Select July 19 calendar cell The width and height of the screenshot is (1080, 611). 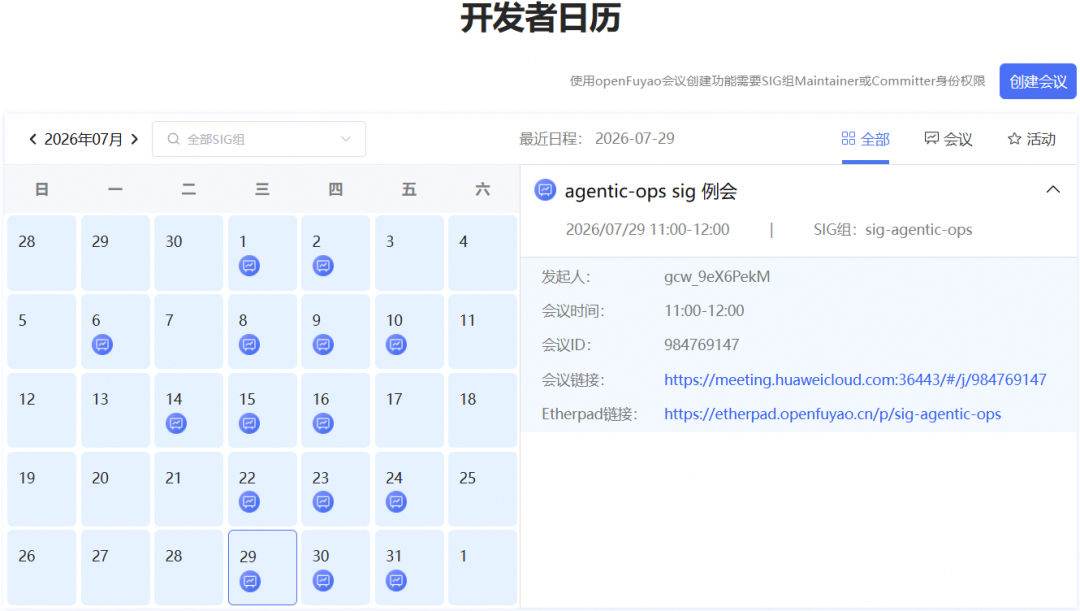coord(42,489)
